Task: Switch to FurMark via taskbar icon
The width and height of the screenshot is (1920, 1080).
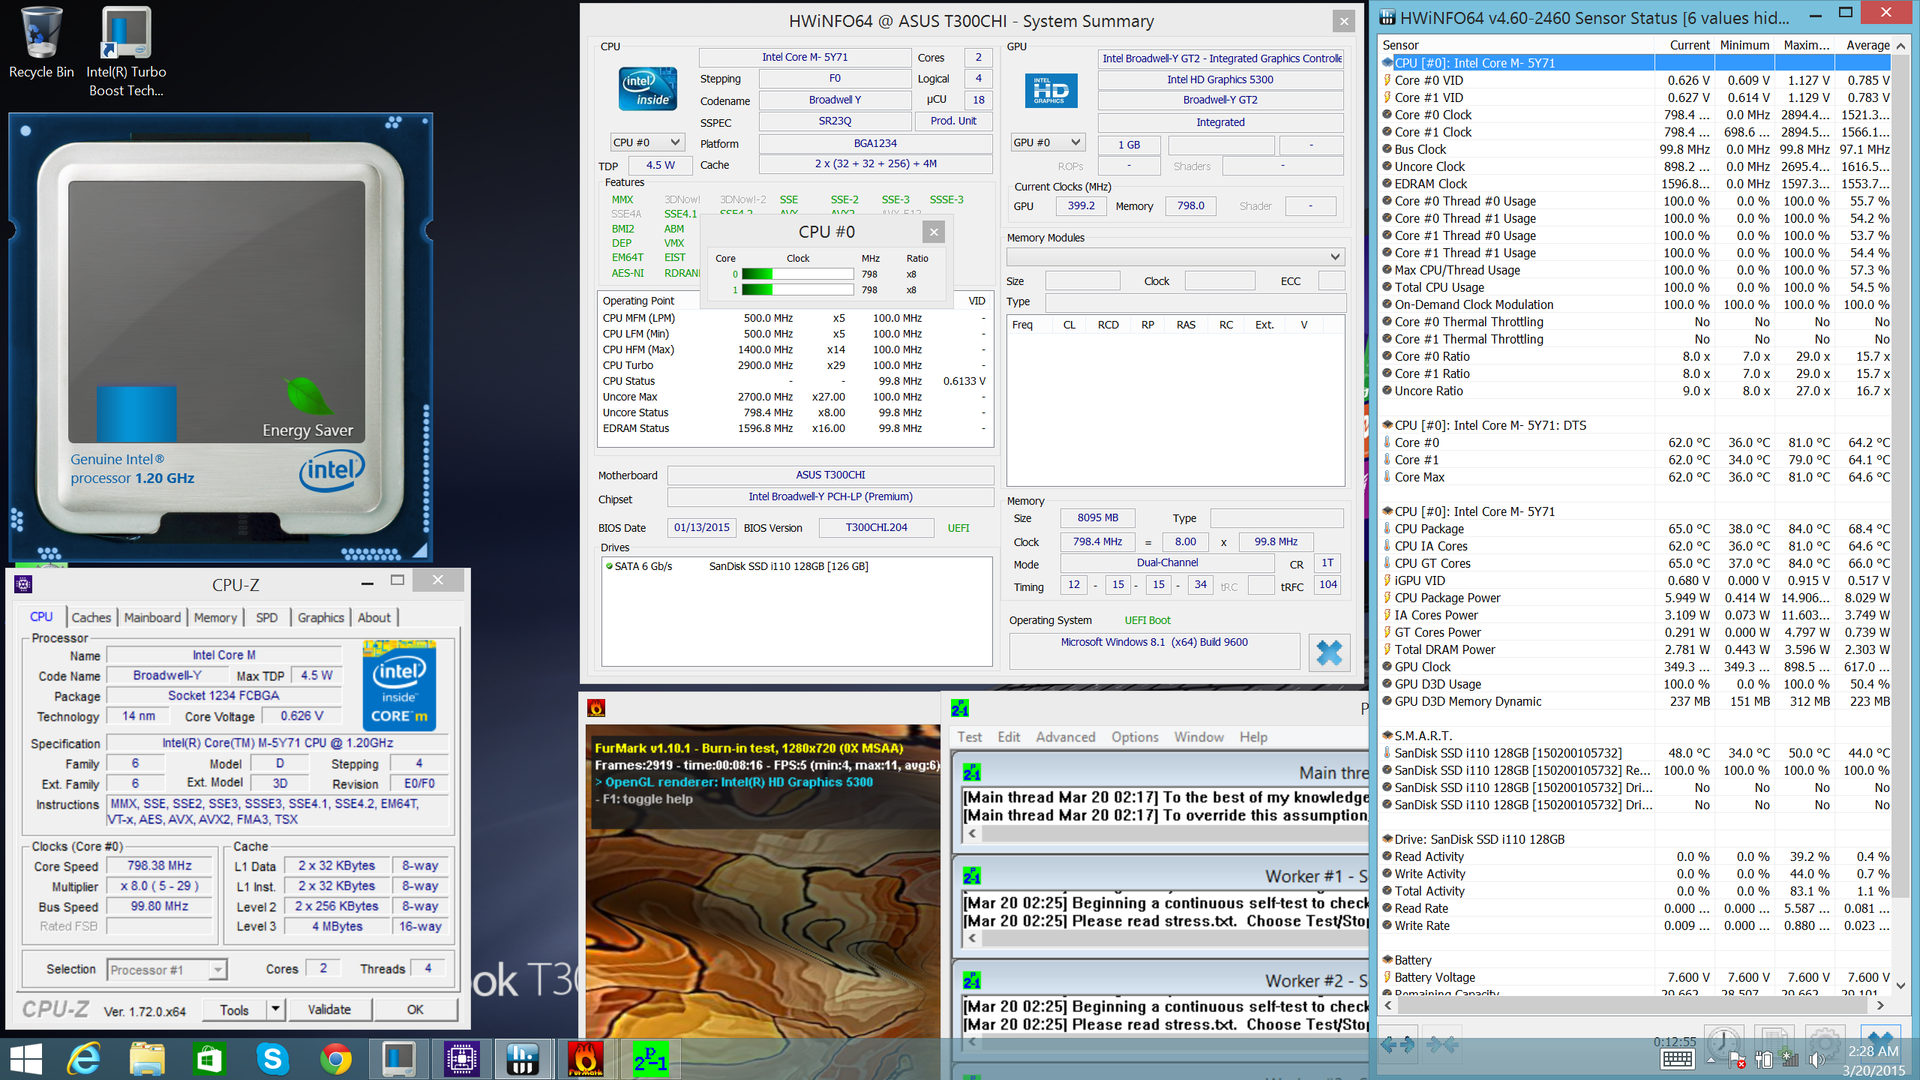Action: 586,1058
